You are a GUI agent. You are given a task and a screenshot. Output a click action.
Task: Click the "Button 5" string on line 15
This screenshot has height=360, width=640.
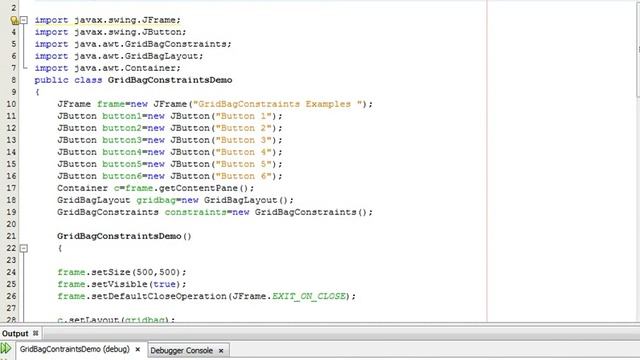click(x=243, y=164)
